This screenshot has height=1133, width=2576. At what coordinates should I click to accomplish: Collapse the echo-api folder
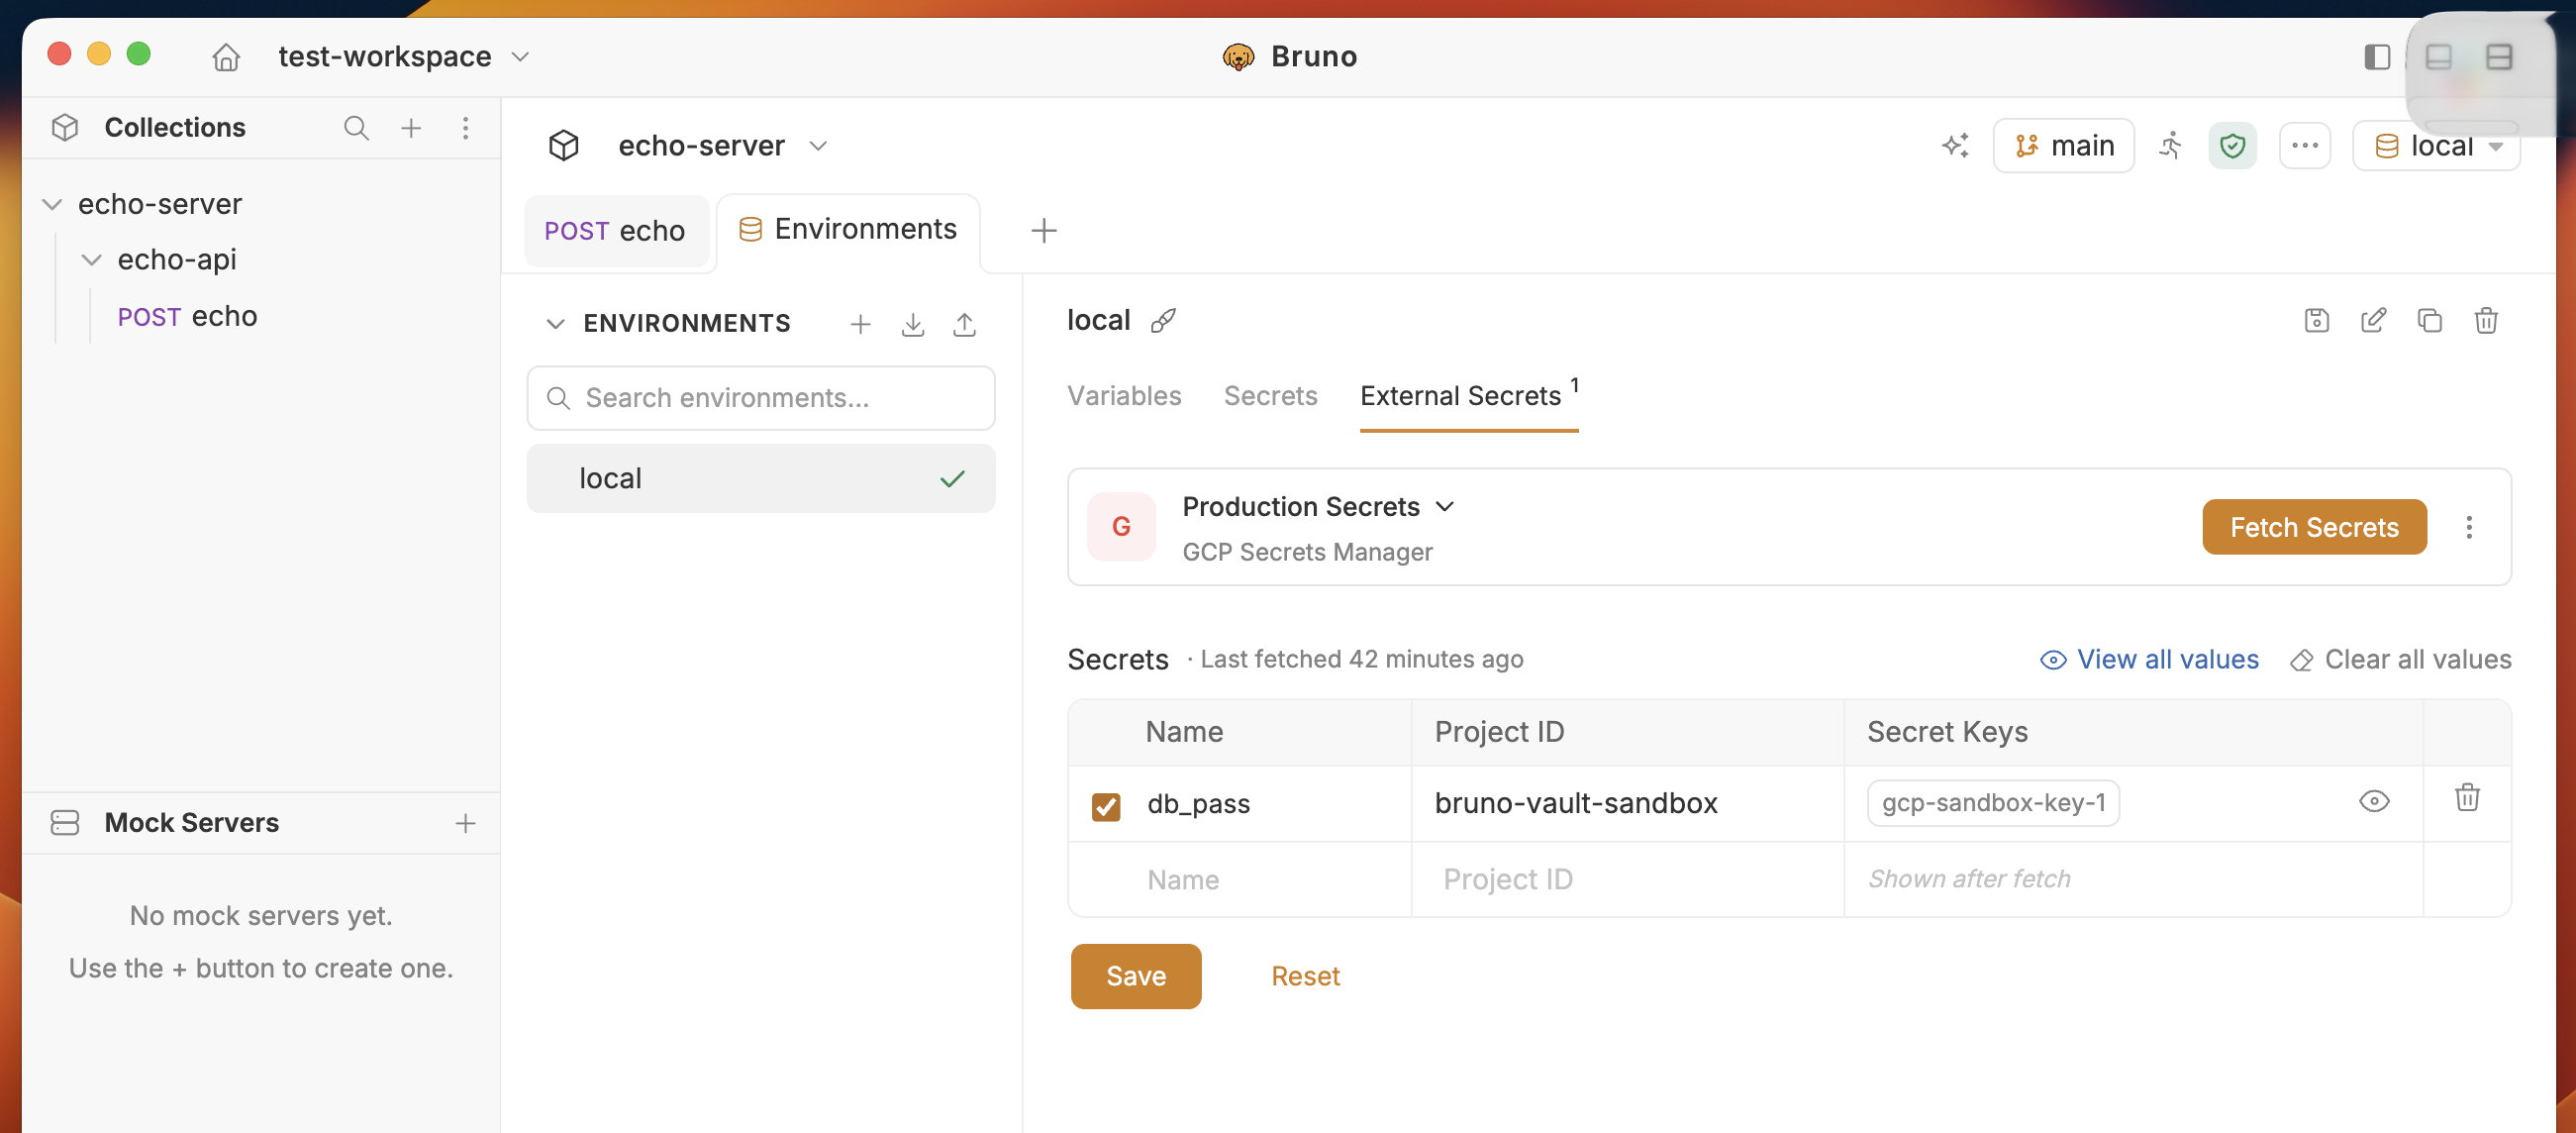coord(91,260)
